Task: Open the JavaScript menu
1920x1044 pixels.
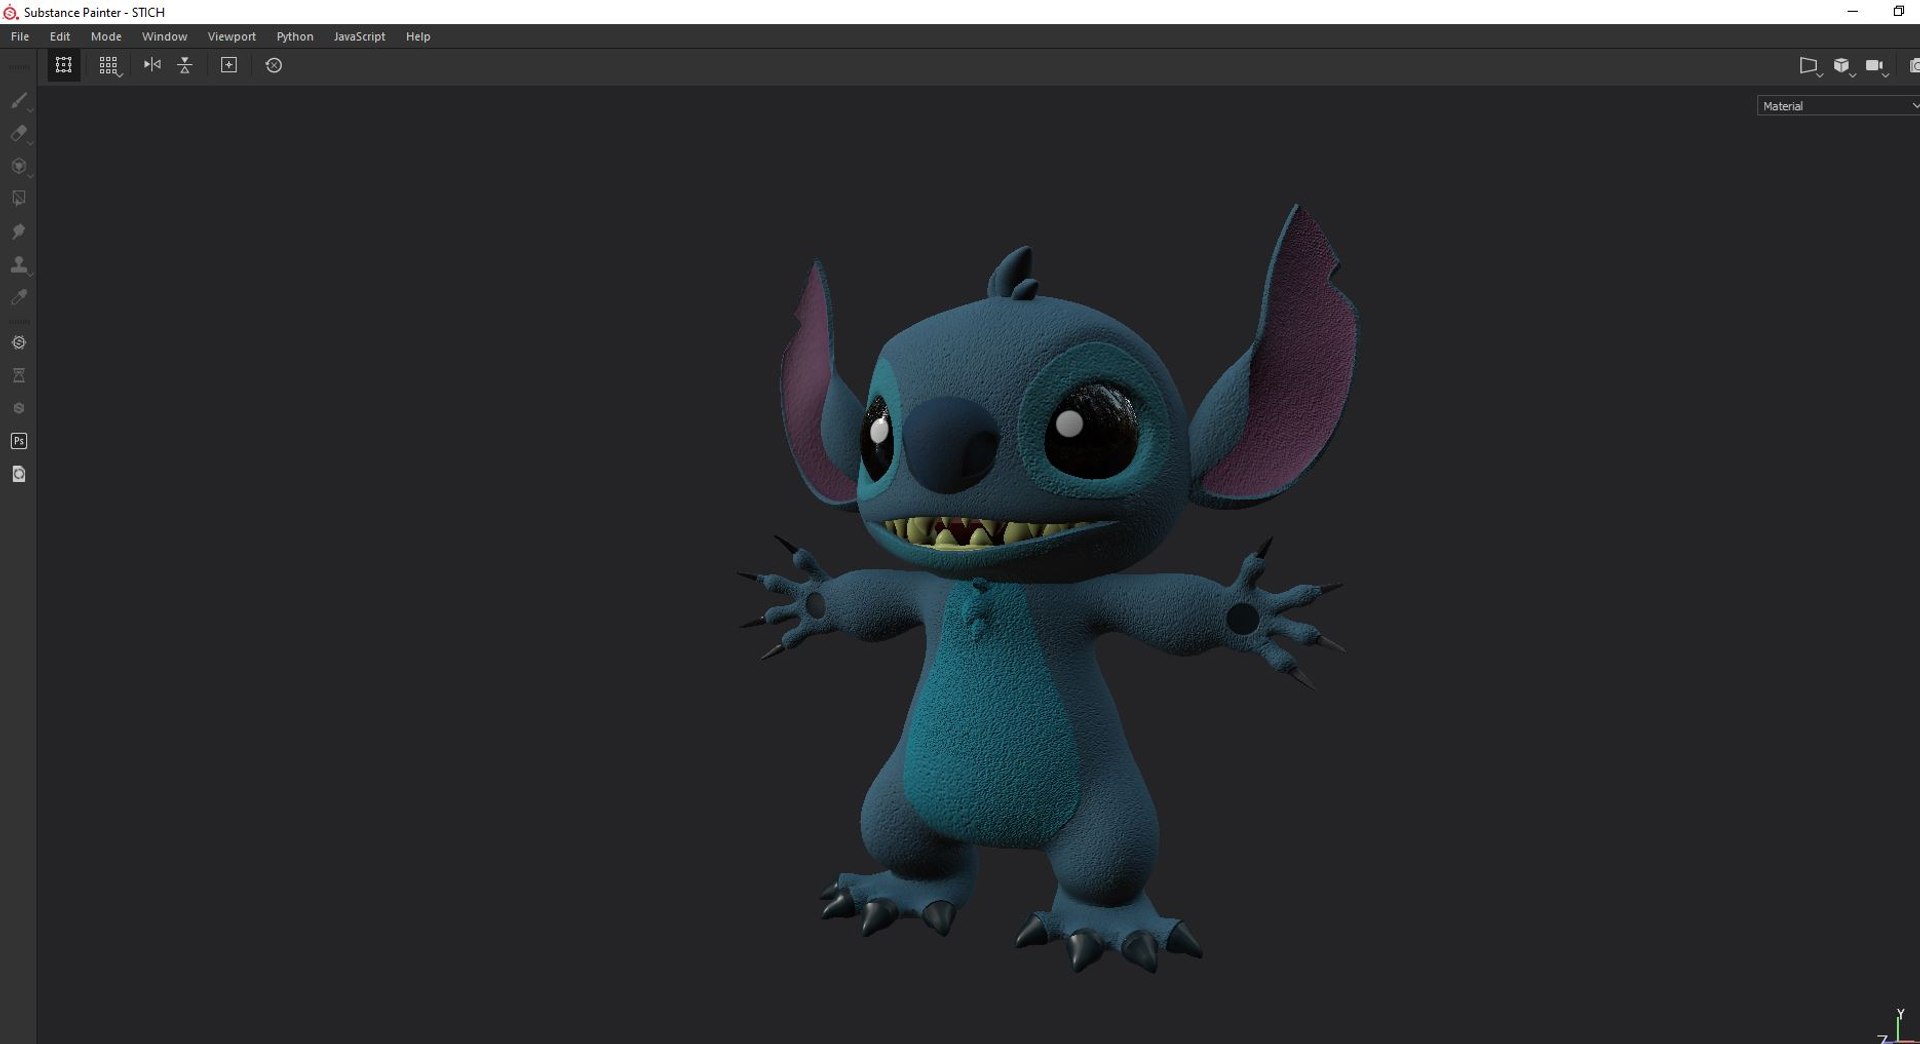Action: click(359, 36)
